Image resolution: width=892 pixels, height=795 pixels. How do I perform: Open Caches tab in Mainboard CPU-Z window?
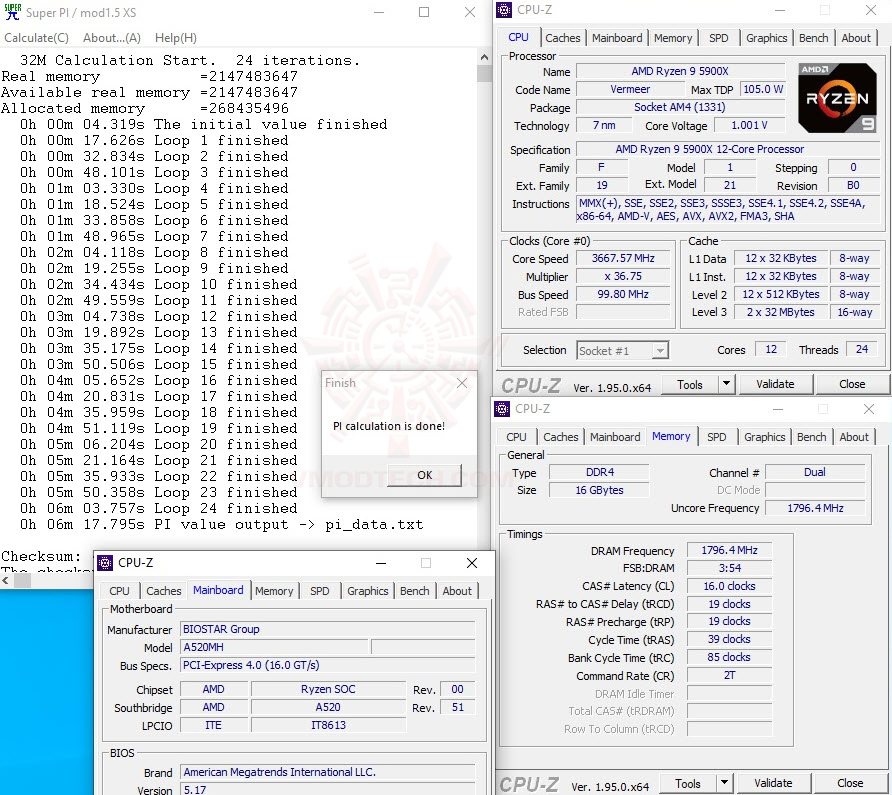[163, 591]
